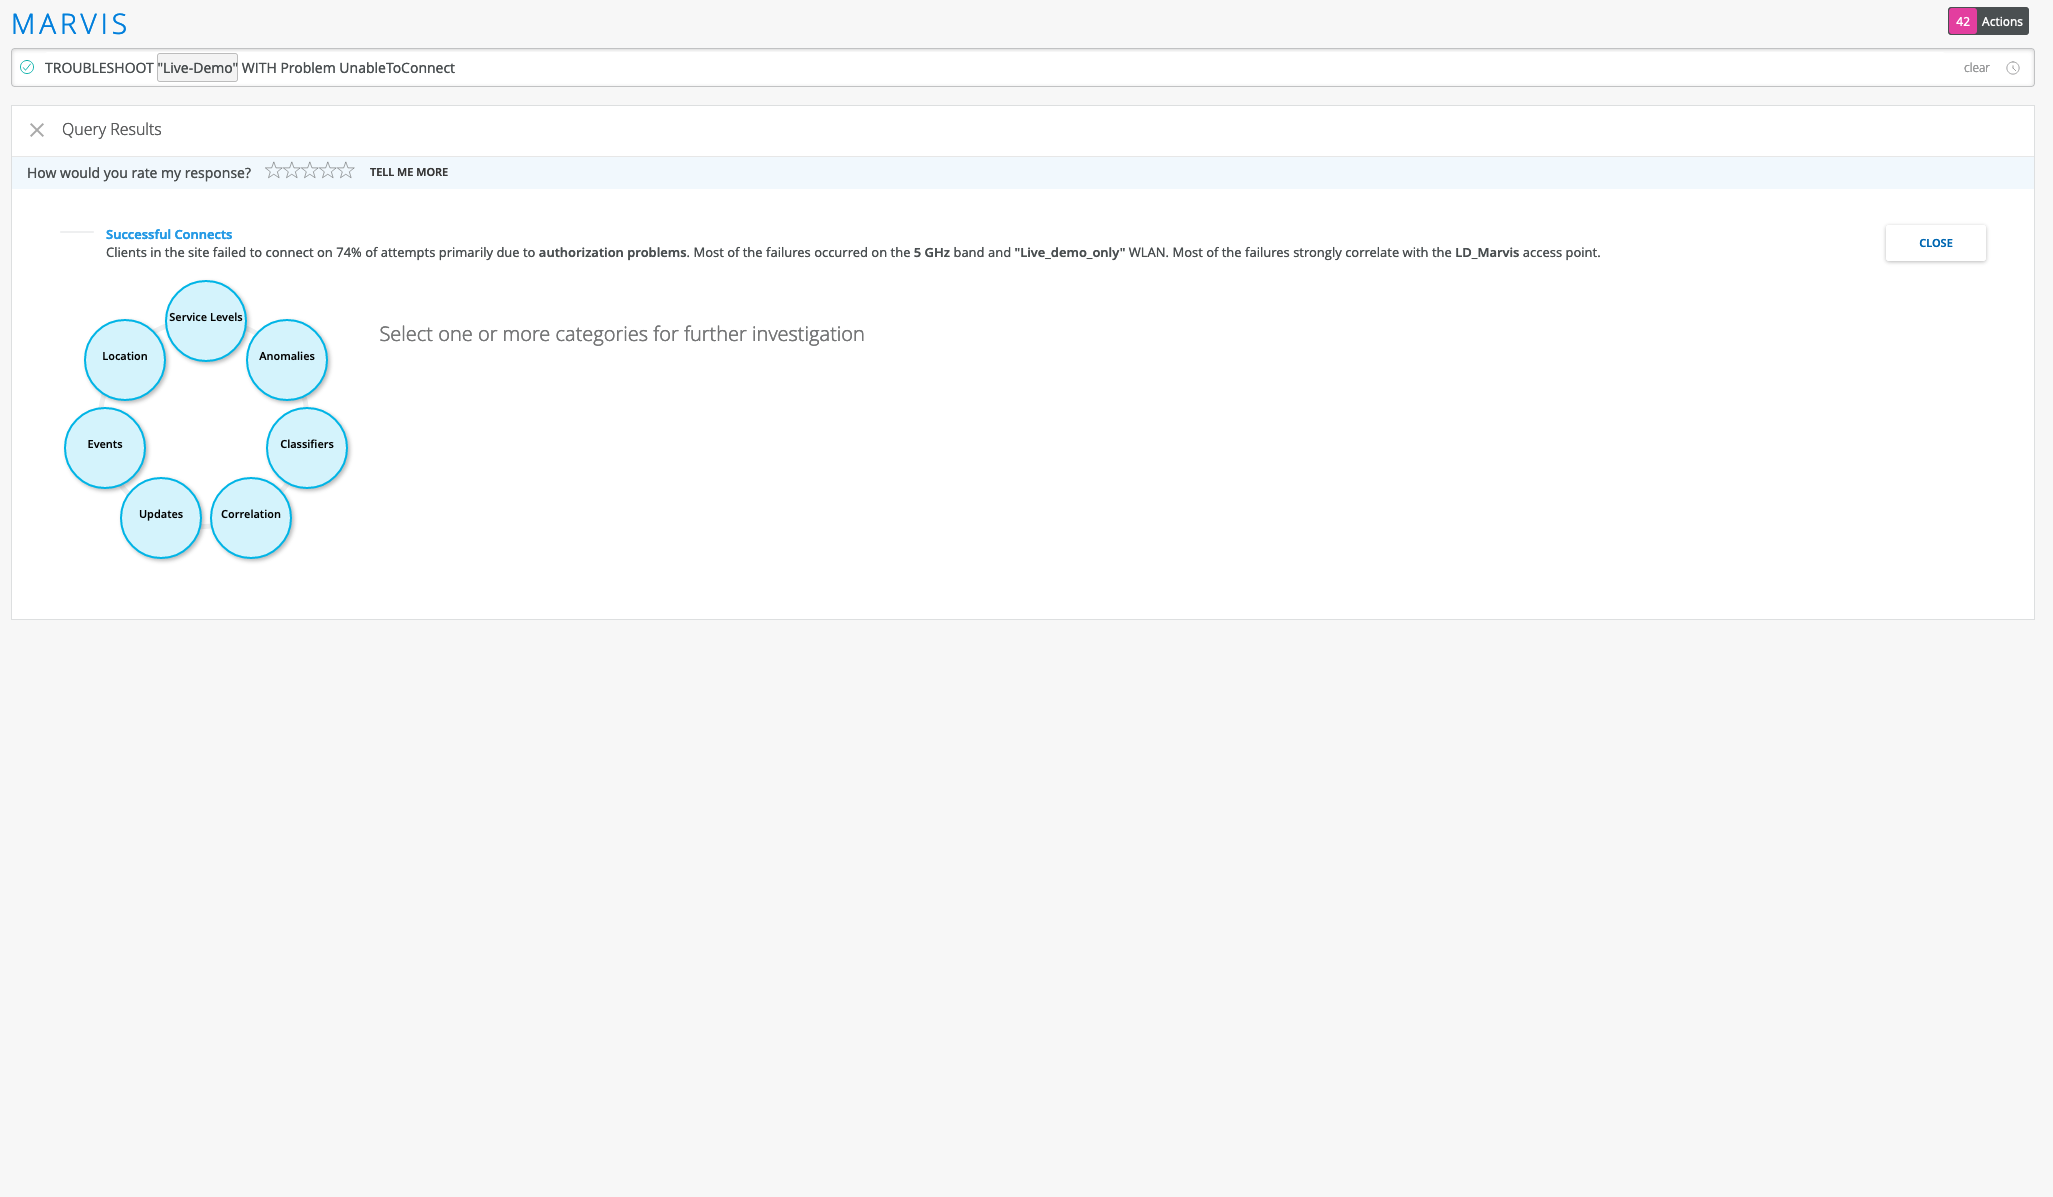Viewport: 2053px width, 1197px height.
Task: Close the Query Results panel with X
Action: (x=37, y=130)
